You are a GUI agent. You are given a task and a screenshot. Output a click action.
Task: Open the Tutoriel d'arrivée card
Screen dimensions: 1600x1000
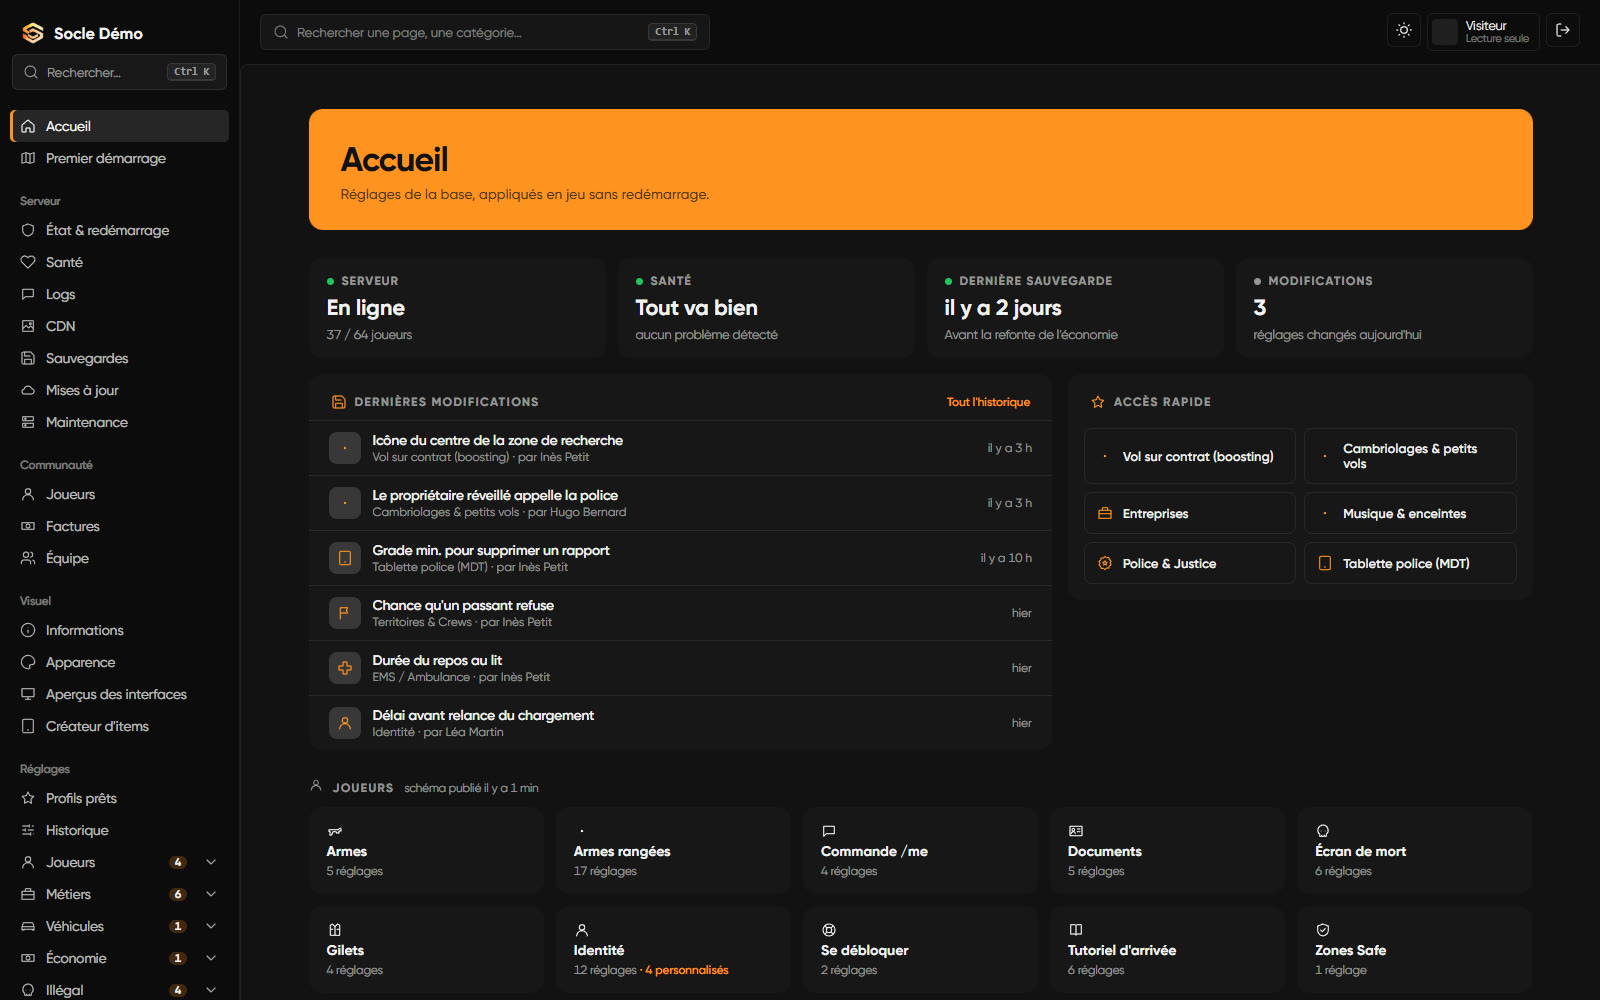coord(1168,949)
